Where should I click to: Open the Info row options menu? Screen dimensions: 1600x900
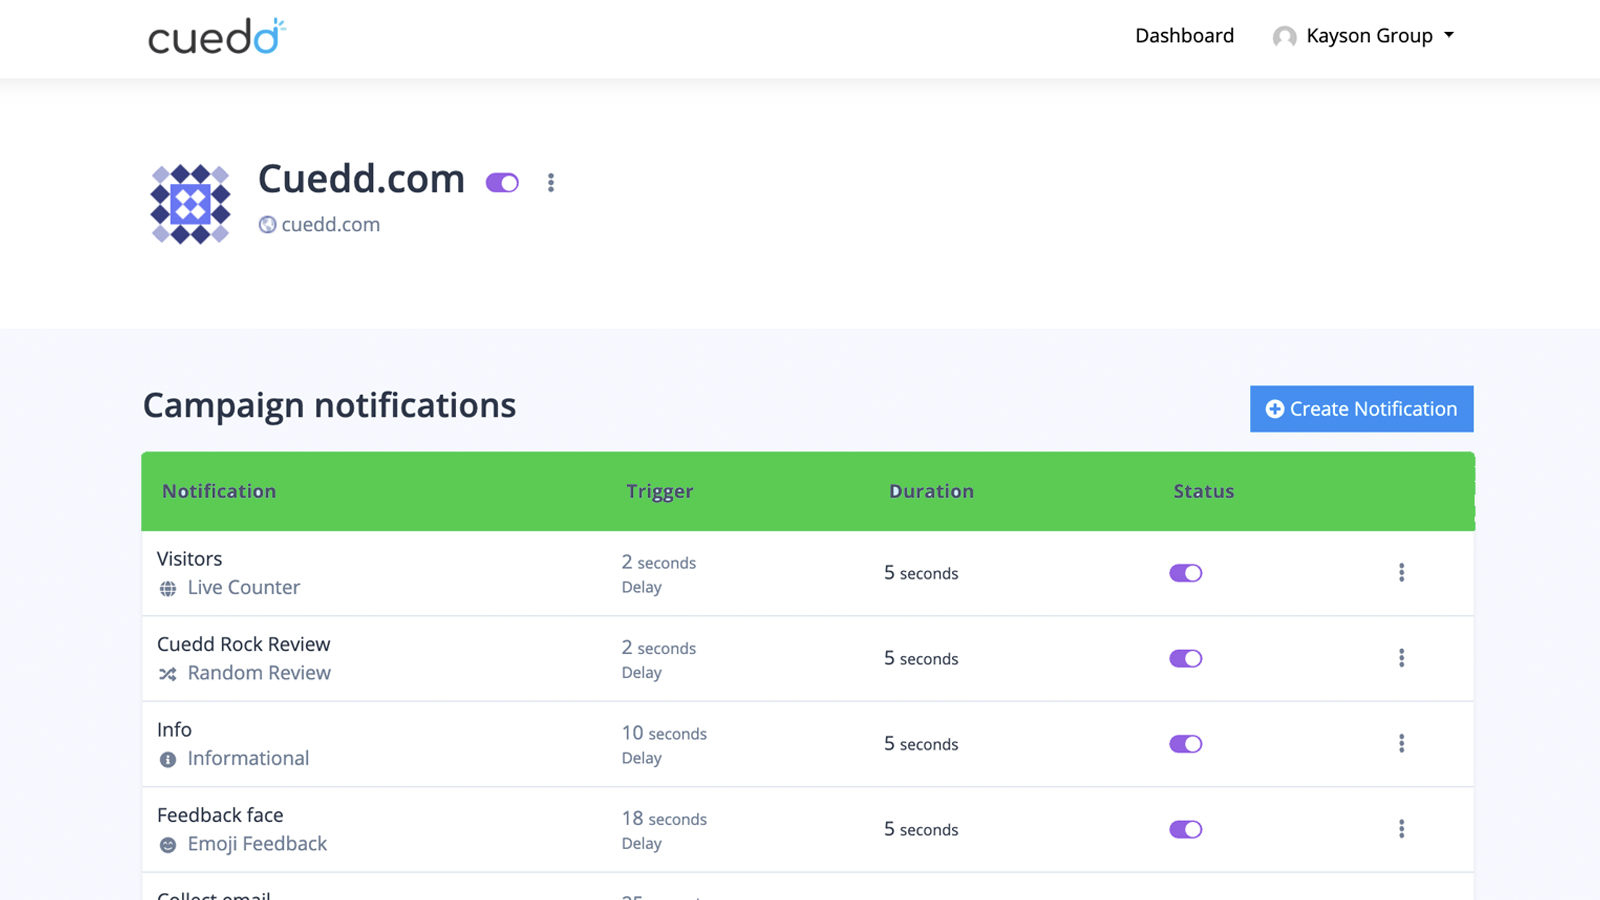pyautogui.click(x=1401, y=743)
